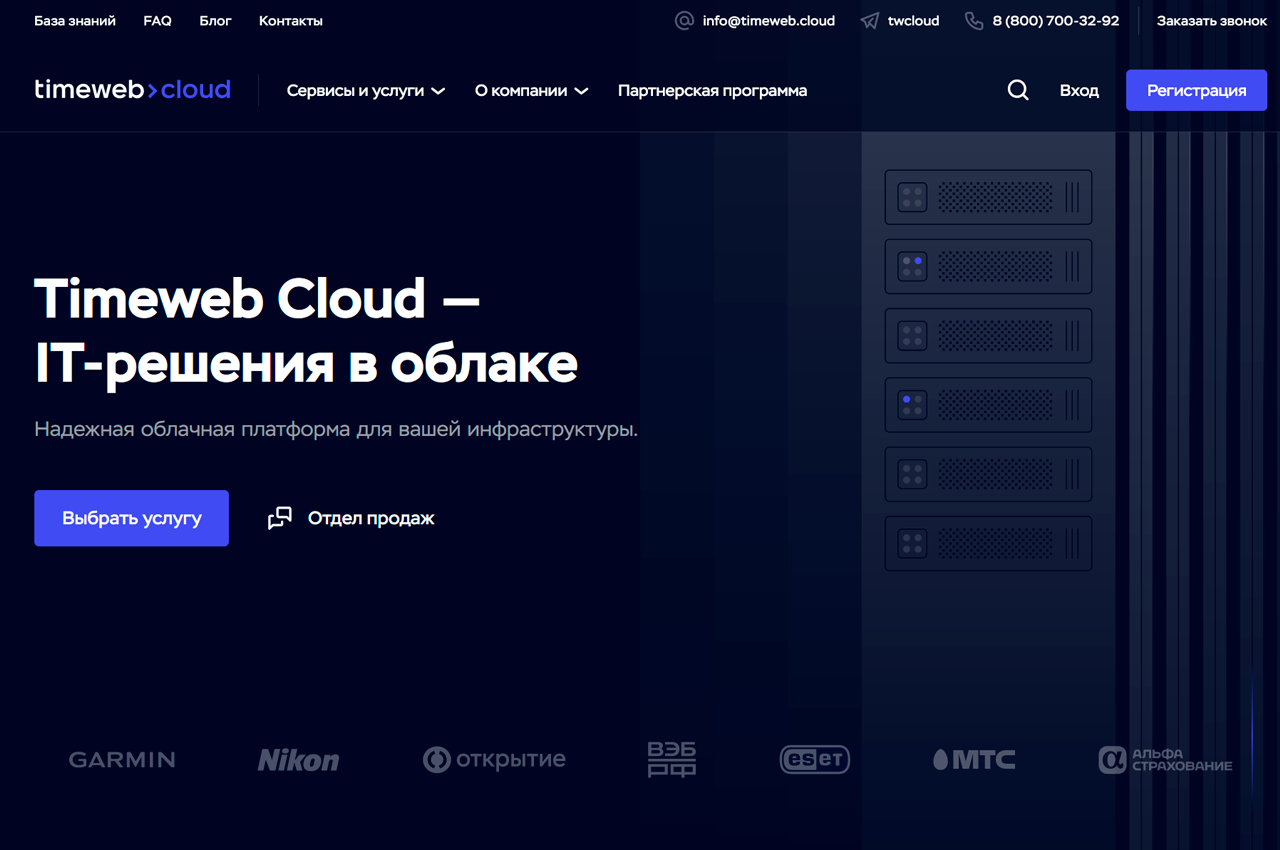Call 8 (800) 700-32-92 number
The height and width of the screenshot is (850, 1280).
1056,21
